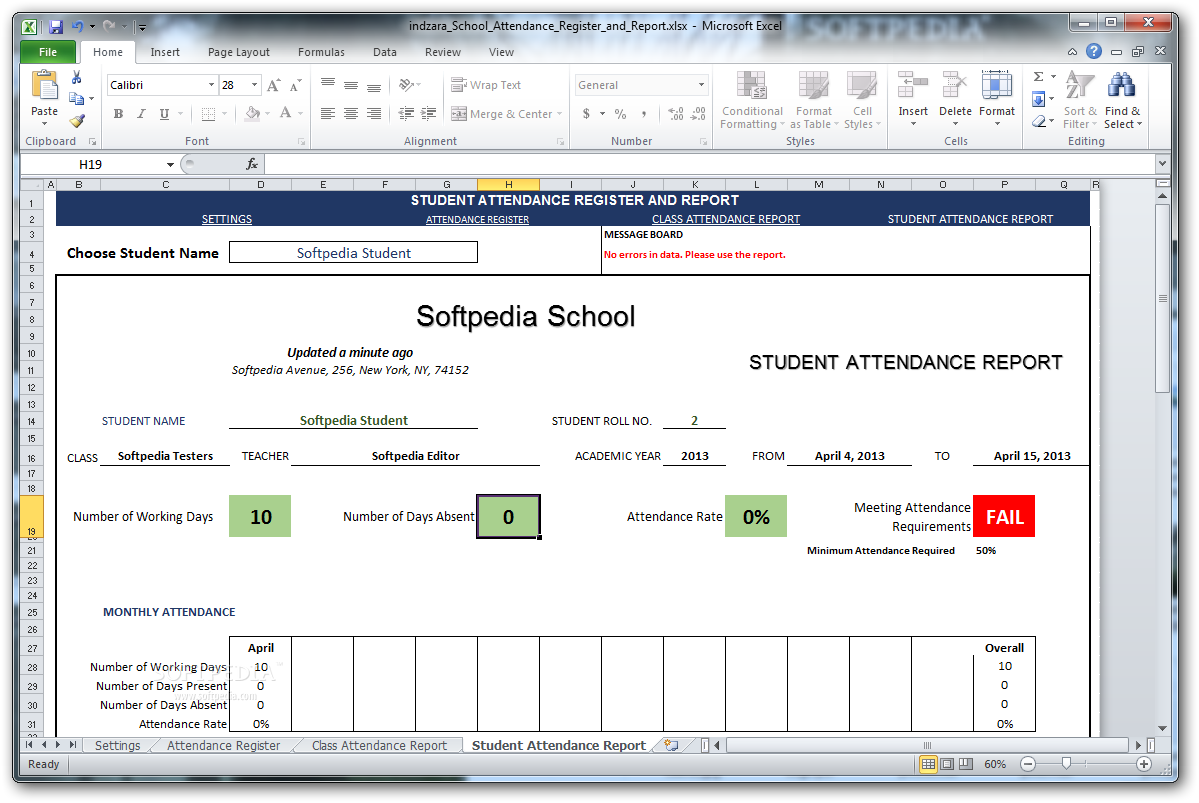Switch to the Insert ribbon tab

165,52
